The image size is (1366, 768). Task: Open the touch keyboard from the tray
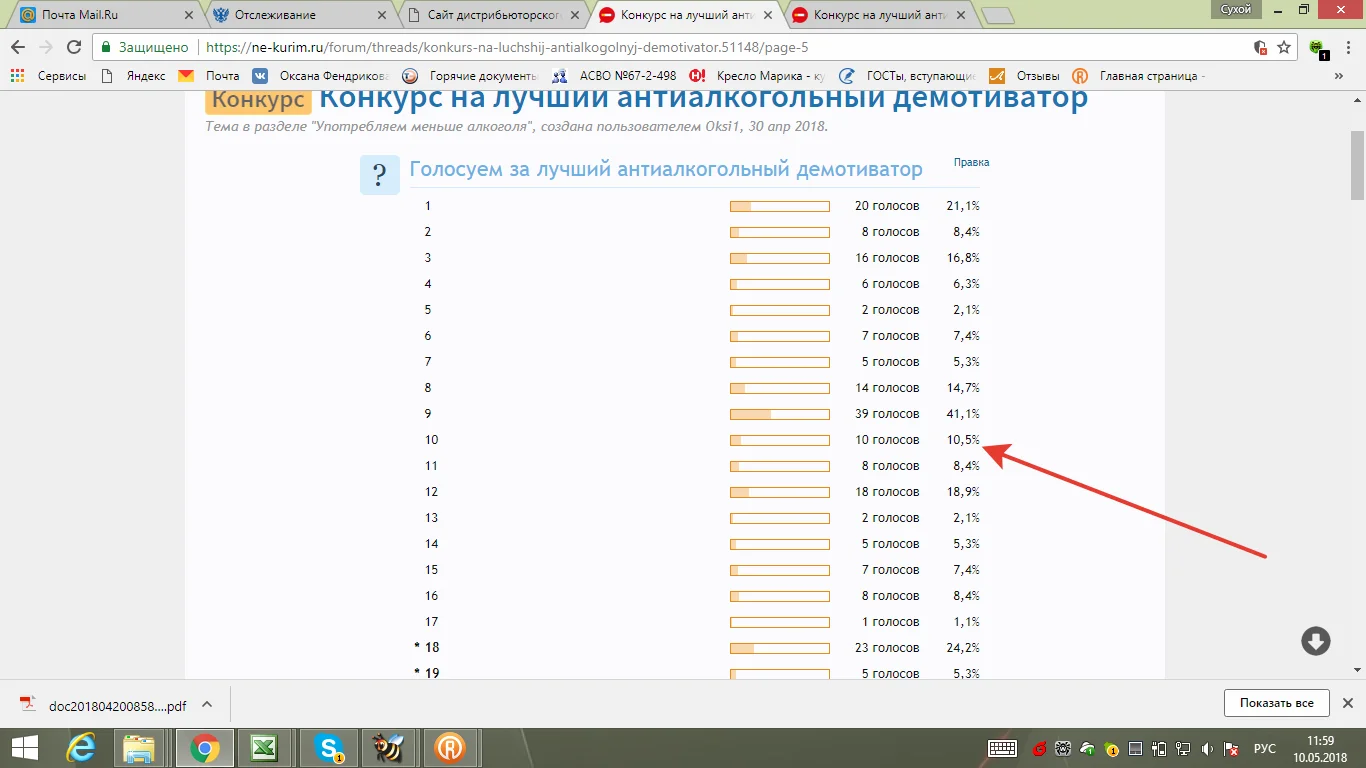tap(1002, 748)
